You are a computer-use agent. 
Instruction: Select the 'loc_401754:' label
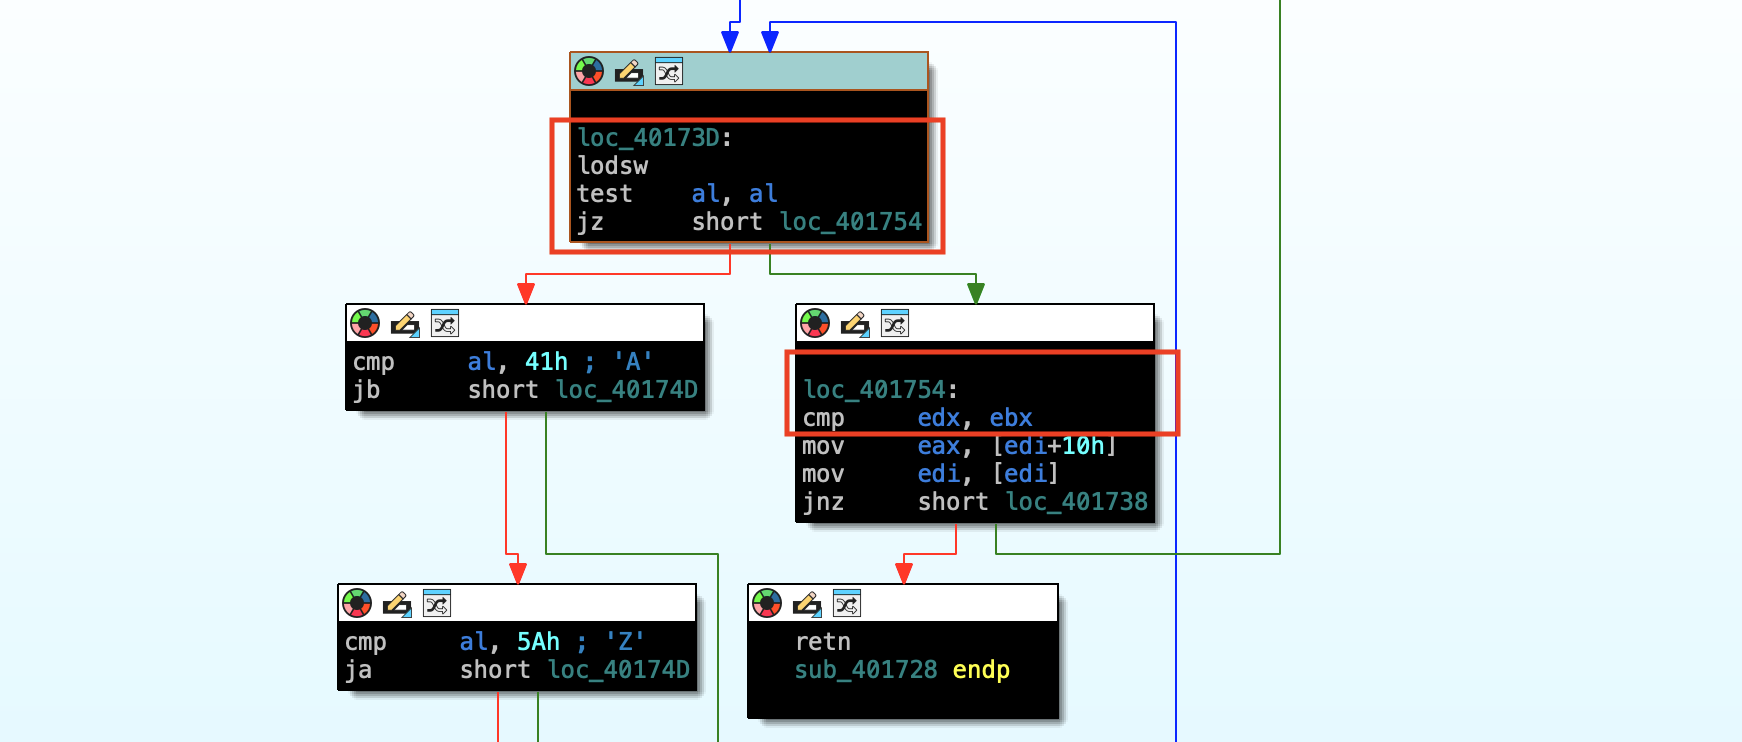point(881,390)
